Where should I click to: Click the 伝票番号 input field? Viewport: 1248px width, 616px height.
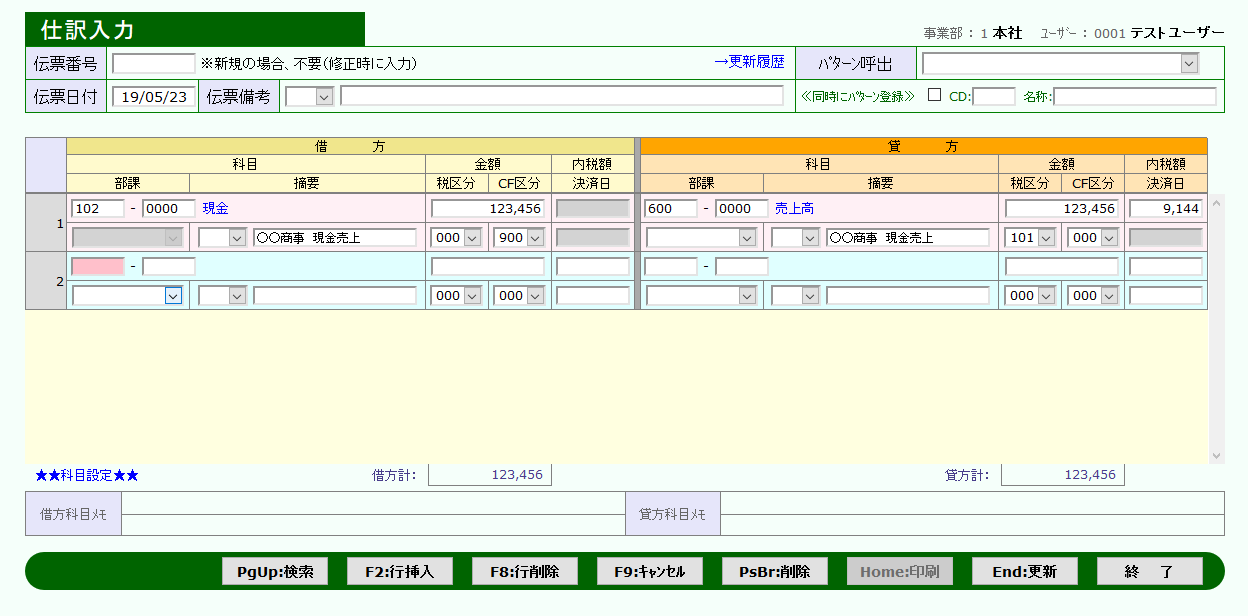pyautogui.click(x=154, y=64)
